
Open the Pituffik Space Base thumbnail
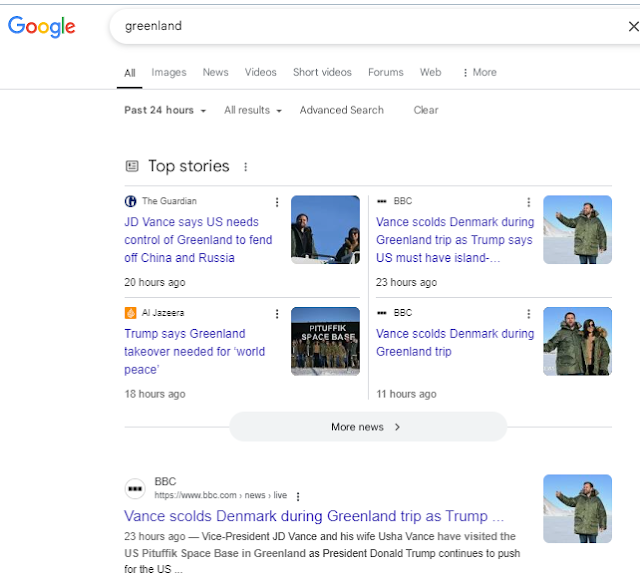(325, 341)
